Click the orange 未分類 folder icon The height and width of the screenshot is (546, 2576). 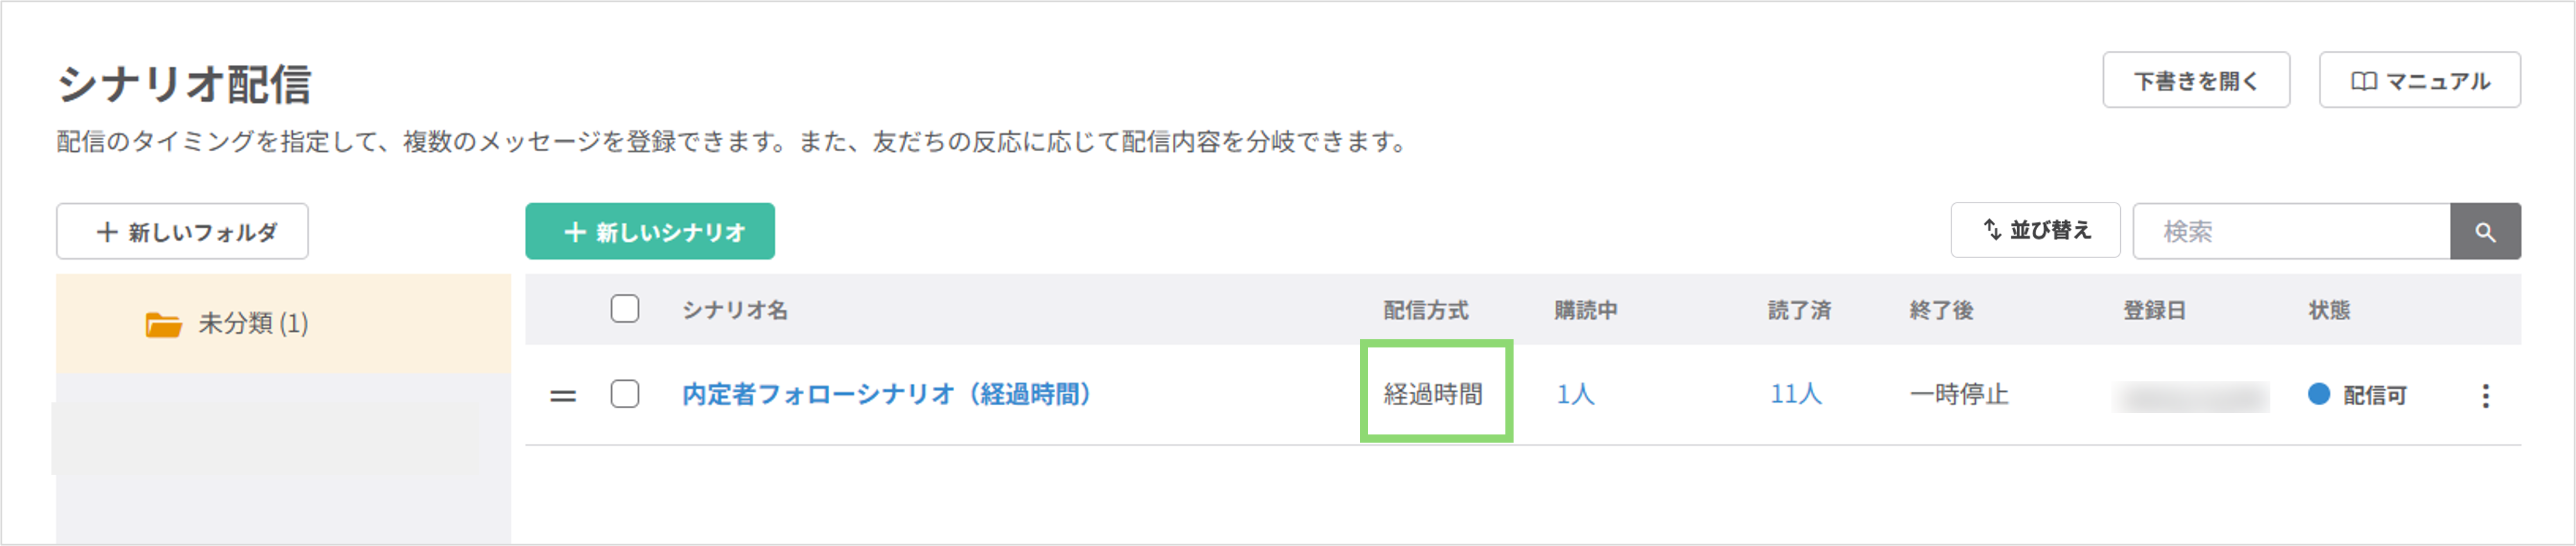click(163, 325)
